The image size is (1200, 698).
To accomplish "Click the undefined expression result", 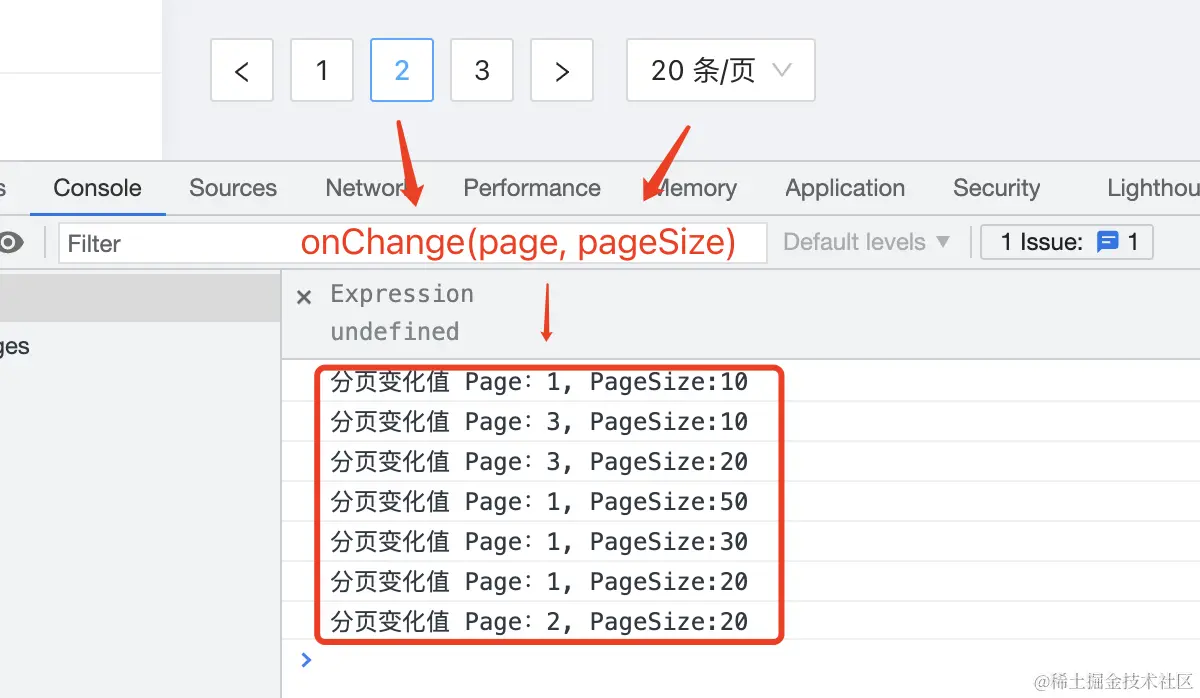I will coord(395,331).
